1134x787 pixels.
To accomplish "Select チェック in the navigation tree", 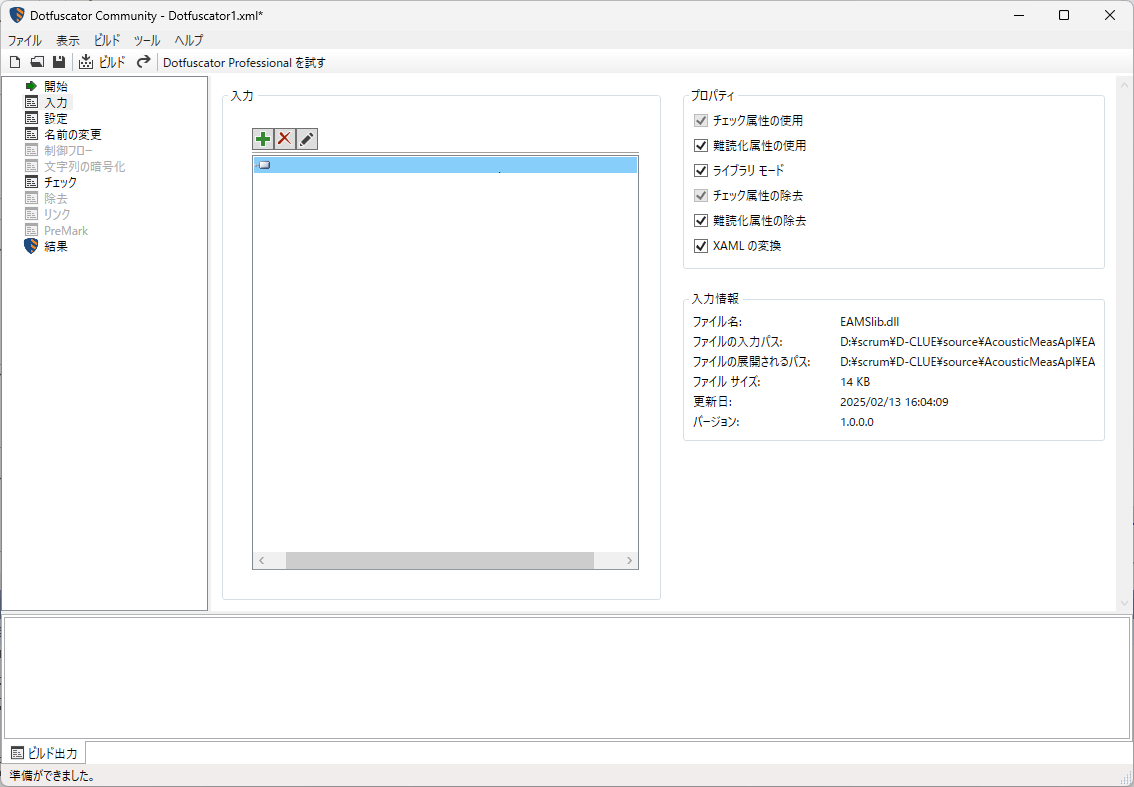I will coord(60,182).
